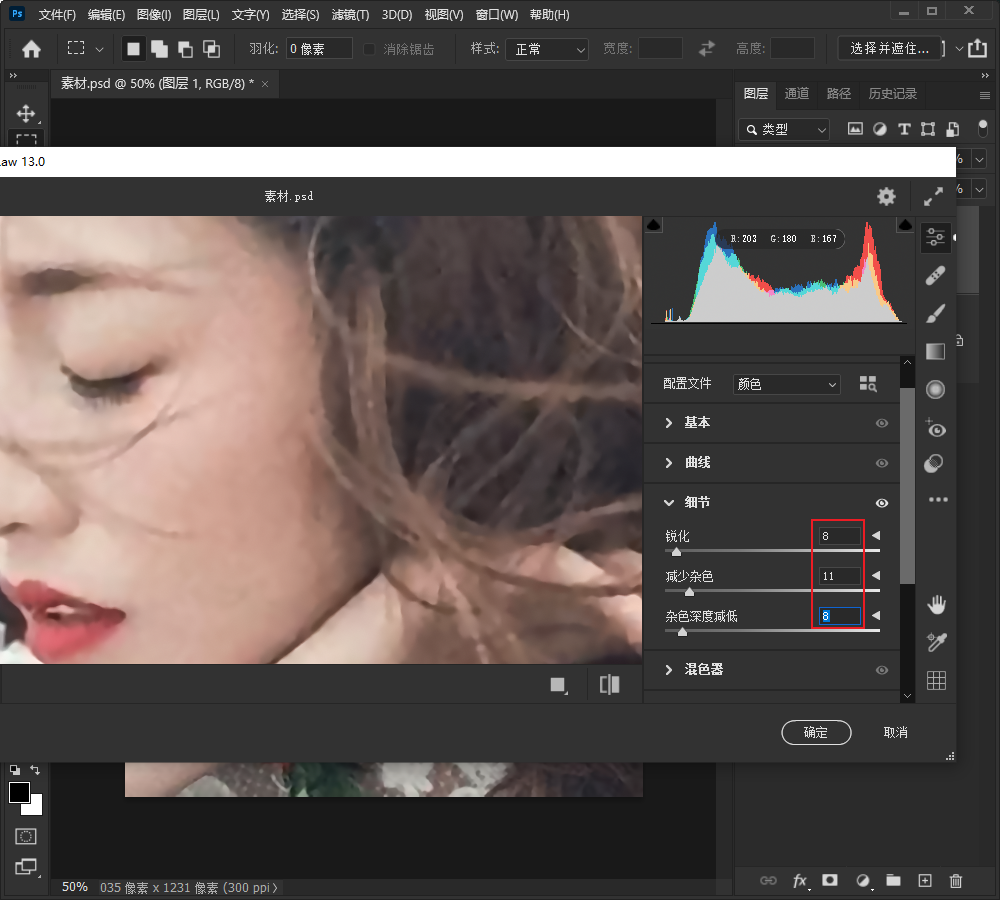Select the Move tool in the toolbar
1000x900 pixels.
coord(26,114)
